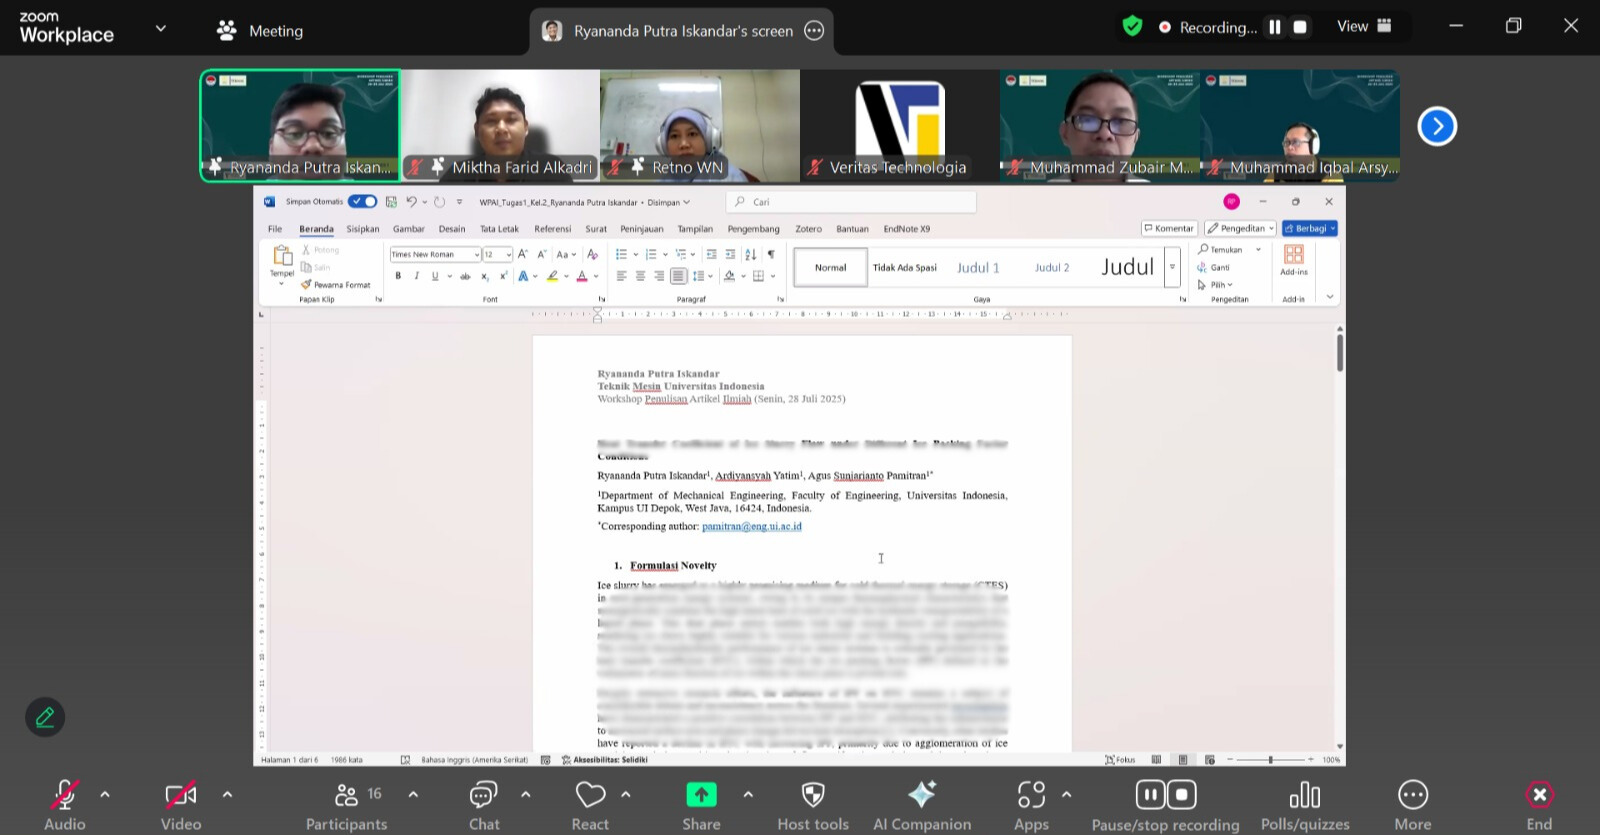Viewport: 1600px width, 835px height.
Task: Unmute the microphone with Audio button
Action: click(64, 796)
